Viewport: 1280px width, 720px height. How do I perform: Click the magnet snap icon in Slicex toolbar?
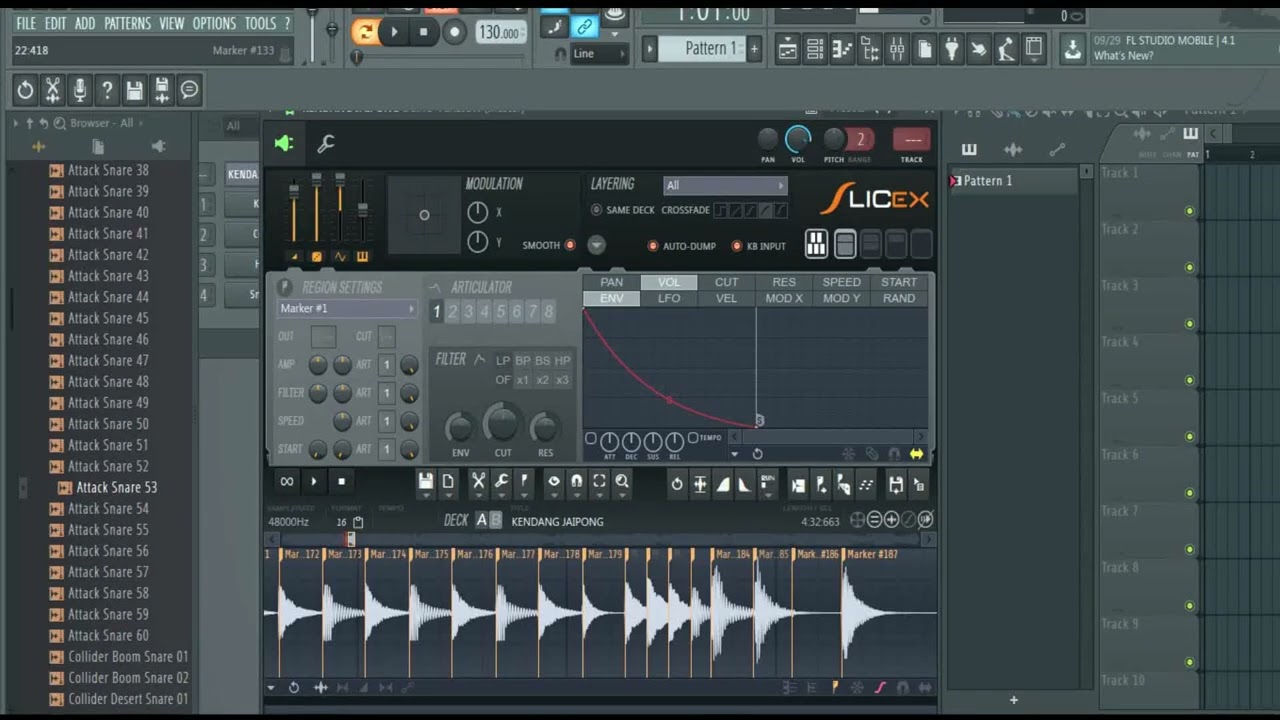(576, 482)
